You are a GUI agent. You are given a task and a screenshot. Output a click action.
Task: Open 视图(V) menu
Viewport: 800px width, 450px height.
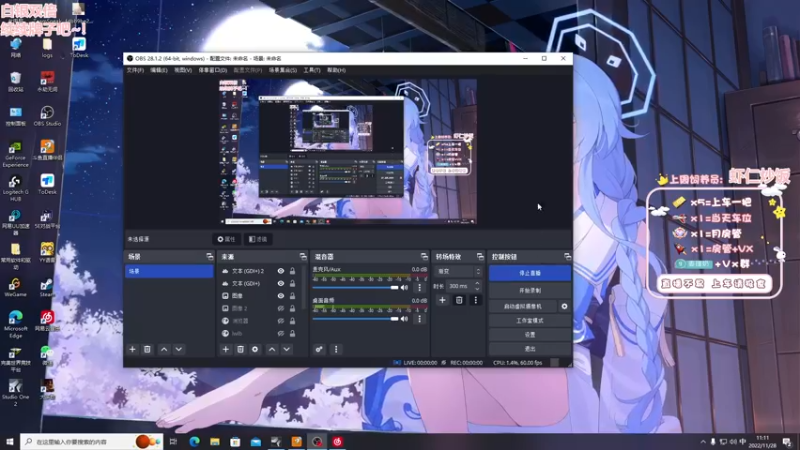tap(183, 70)
